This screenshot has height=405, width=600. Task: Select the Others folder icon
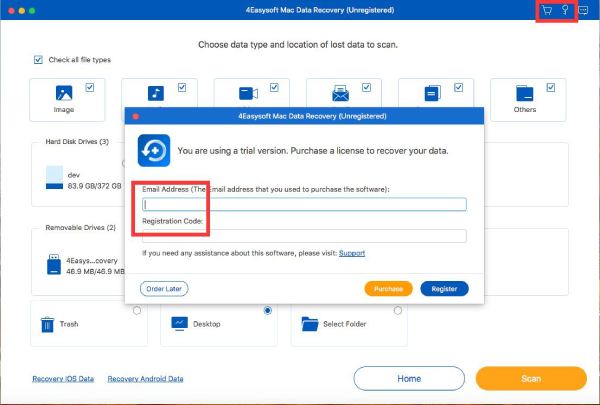pyautogui.click(x=525, y=93)
